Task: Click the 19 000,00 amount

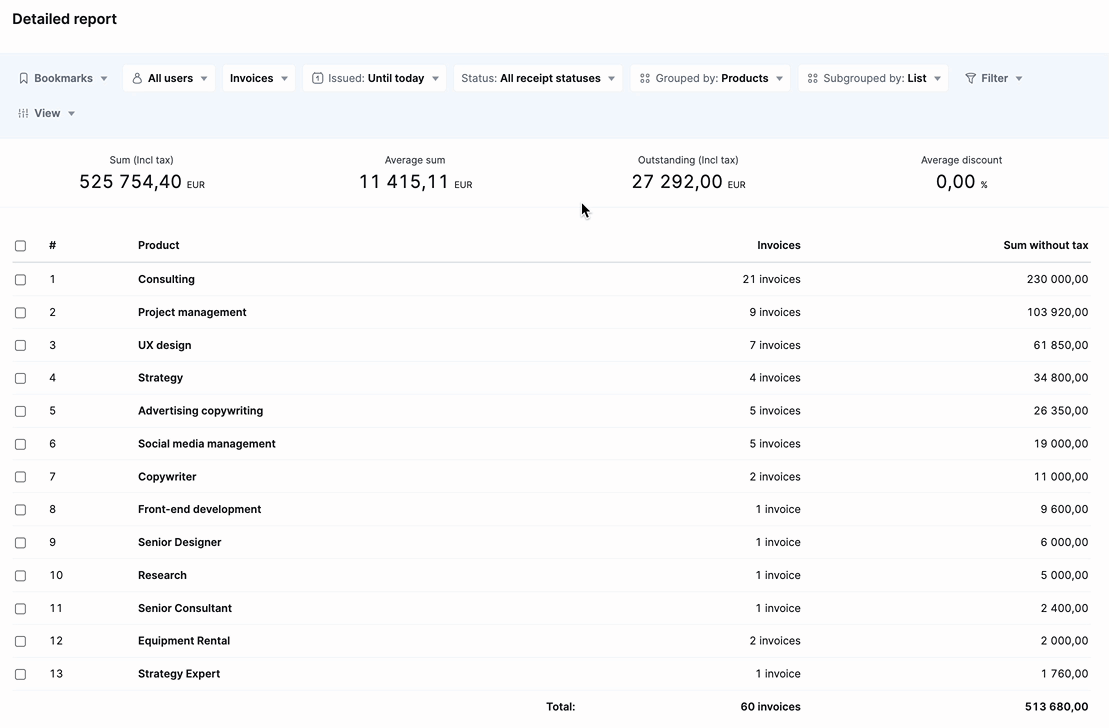Action: coord(1060,444)
